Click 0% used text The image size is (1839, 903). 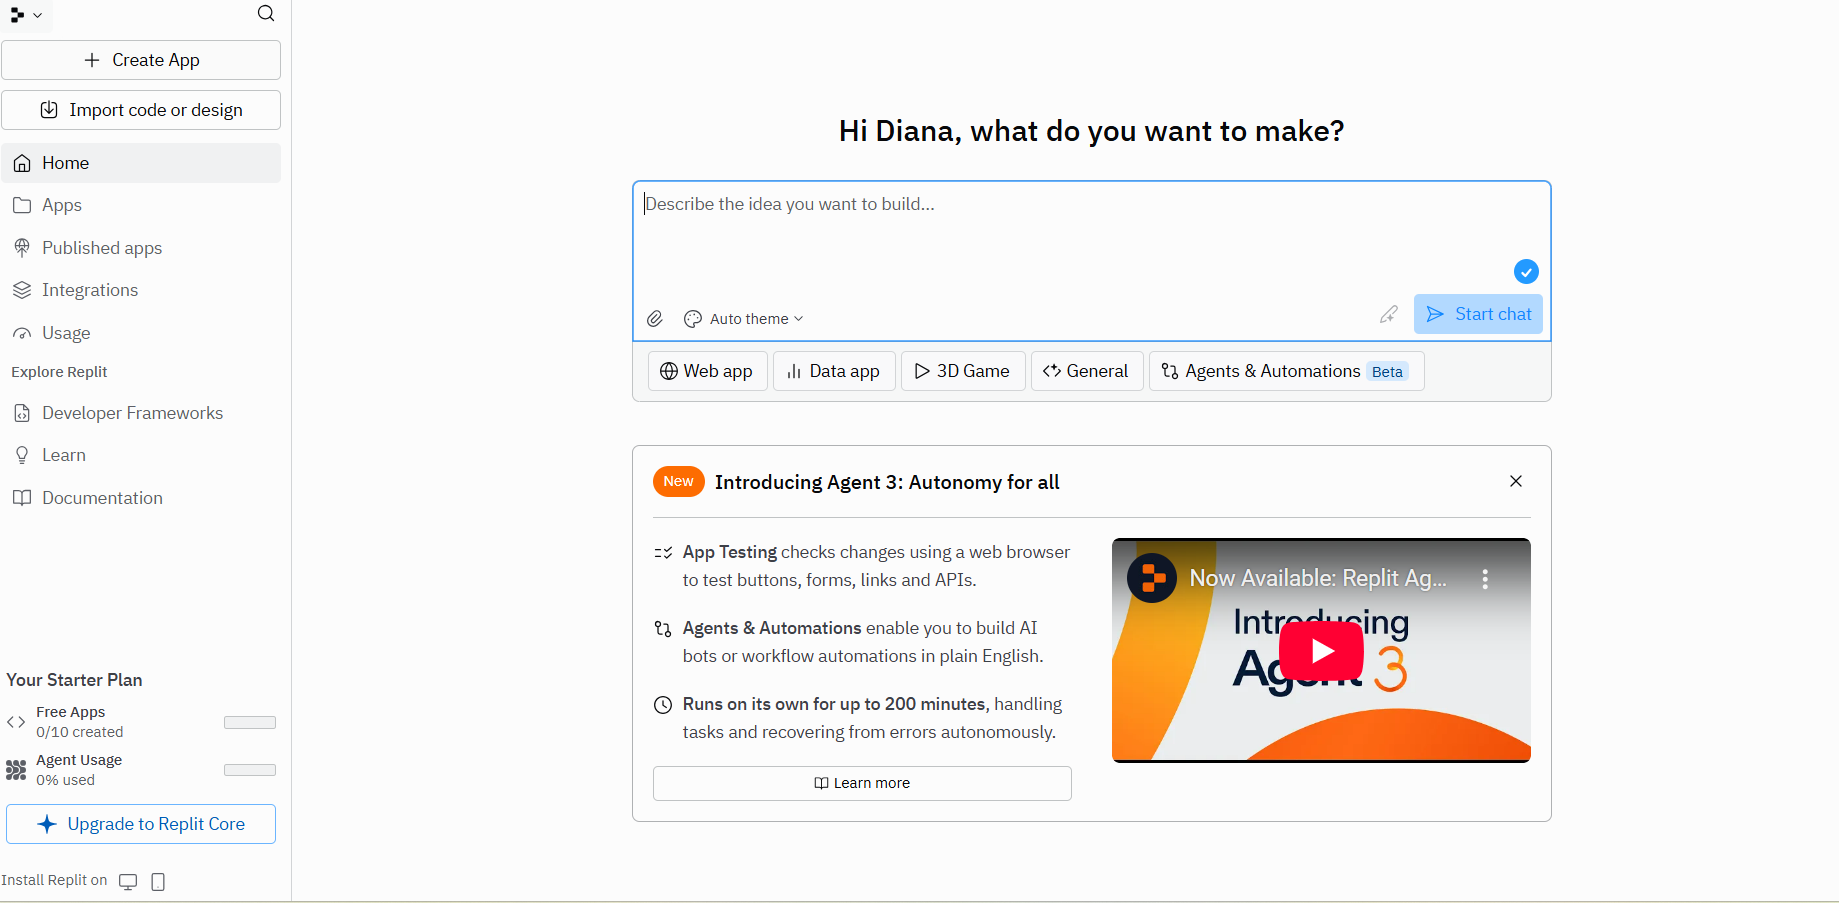click(x=66, y=780)
